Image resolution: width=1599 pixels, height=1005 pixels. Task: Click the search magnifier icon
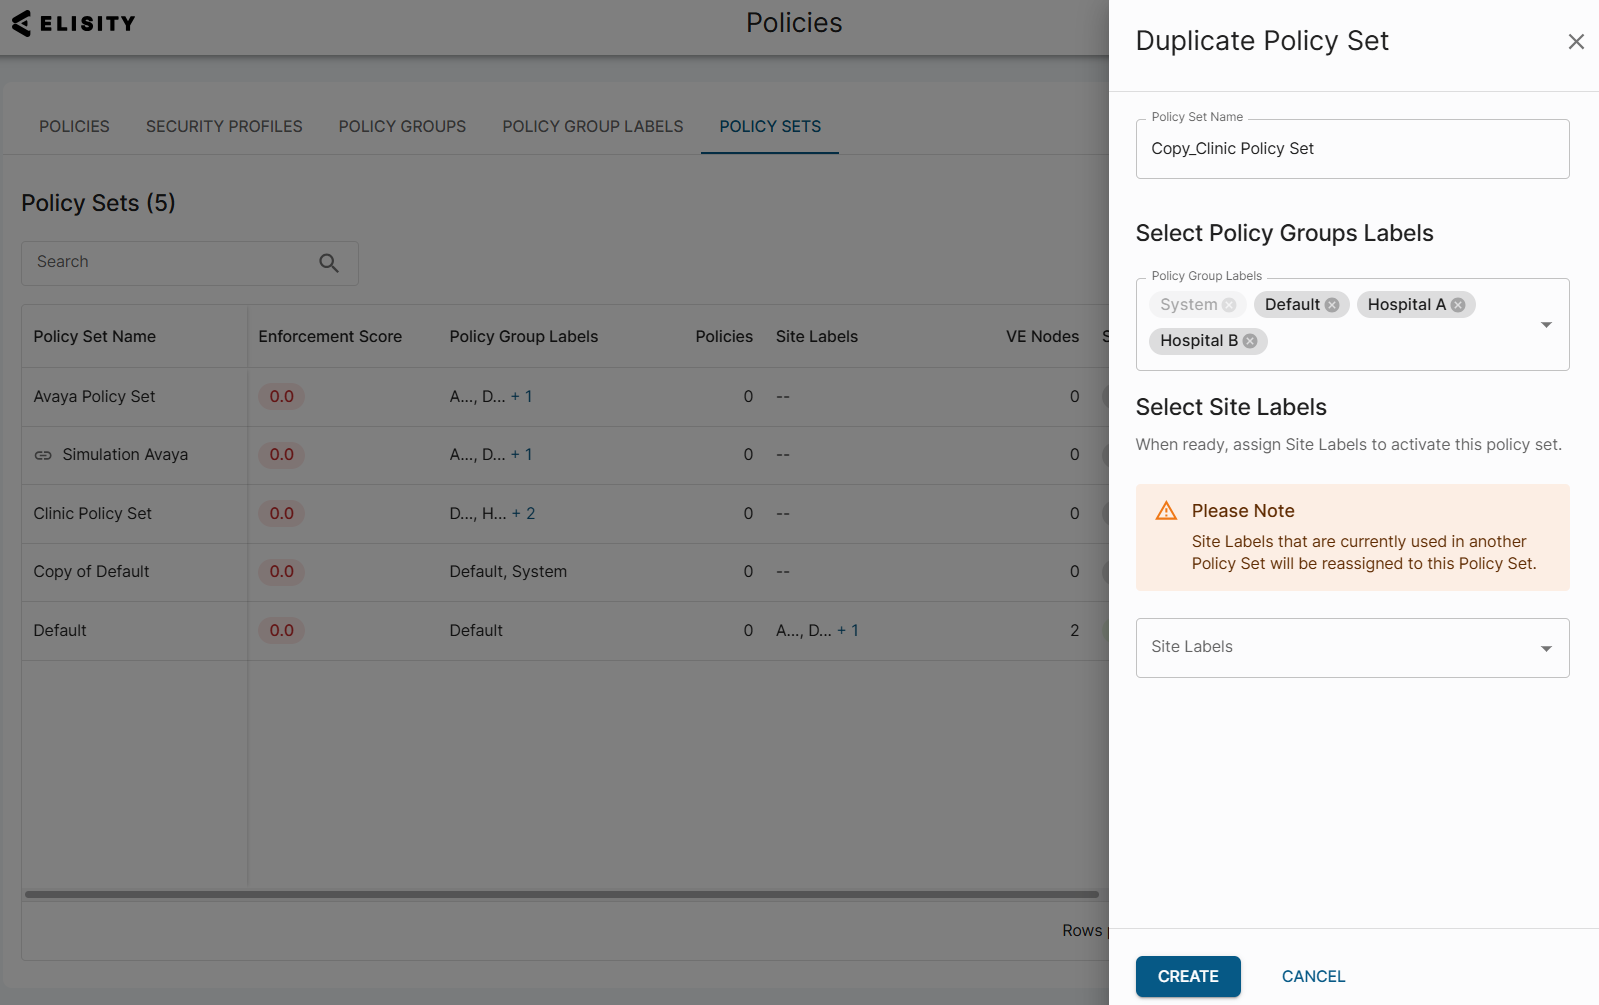click(328, 263)
